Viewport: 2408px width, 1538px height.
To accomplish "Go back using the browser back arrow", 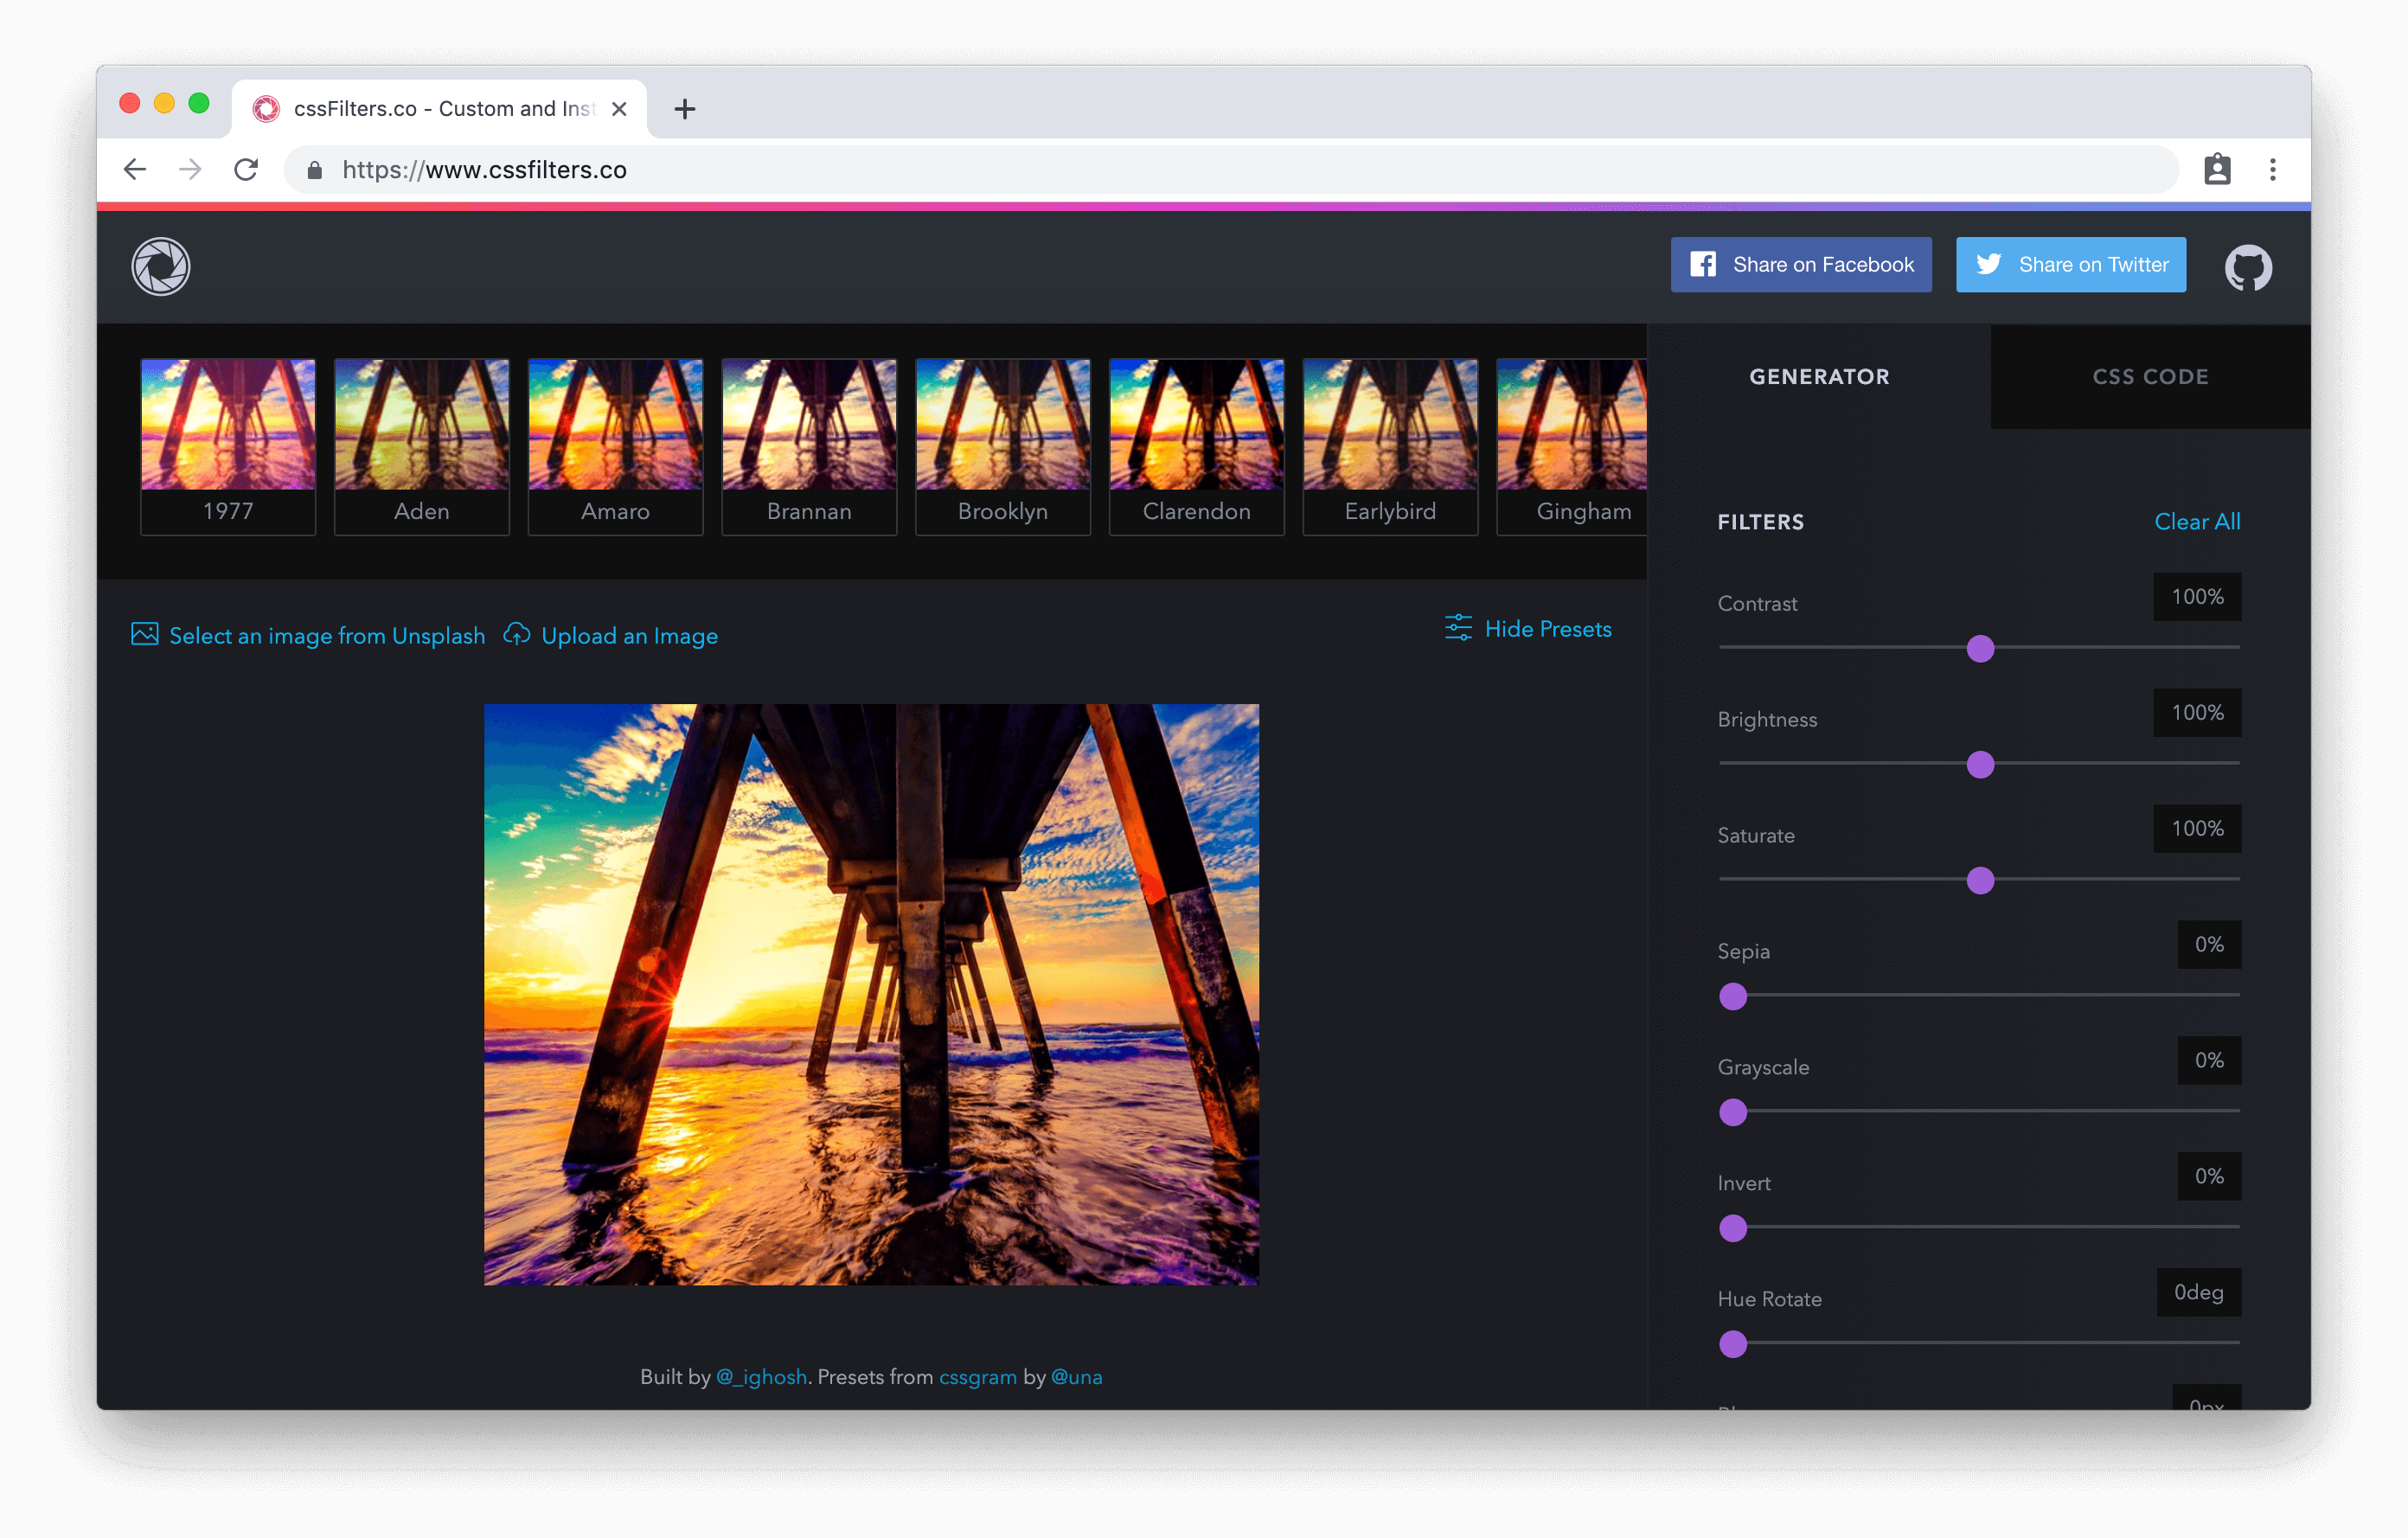I will 135,170.
